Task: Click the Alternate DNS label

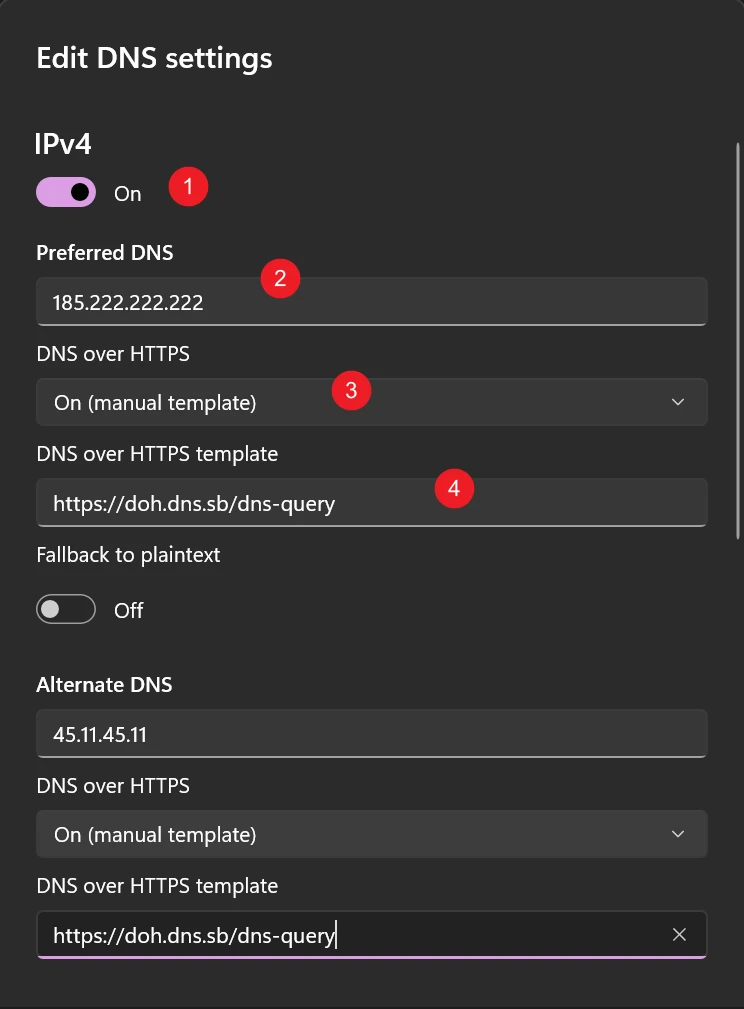Action: coord(104,685)
